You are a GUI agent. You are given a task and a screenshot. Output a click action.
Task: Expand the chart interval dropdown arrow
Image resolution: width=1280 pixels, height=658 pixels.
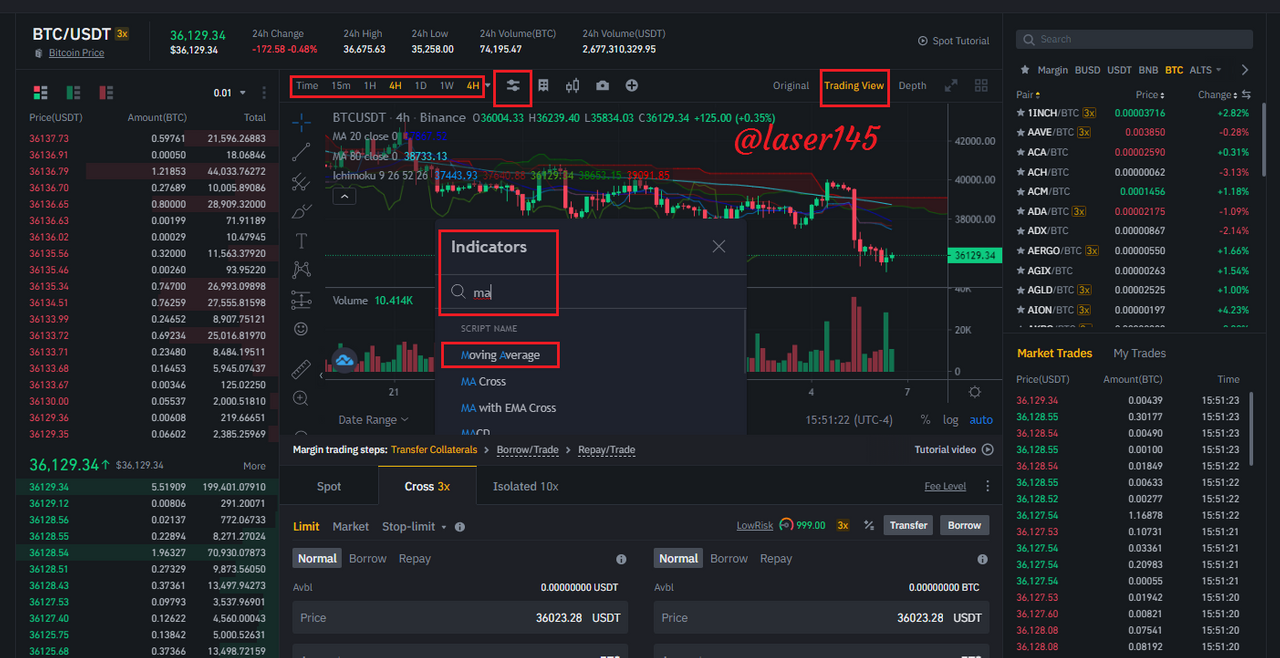[x=487, y=86]
